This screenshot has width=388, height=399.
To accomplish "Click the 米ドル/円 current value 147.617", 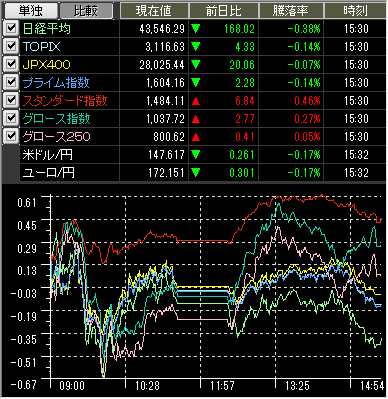I will pos(166,155).
